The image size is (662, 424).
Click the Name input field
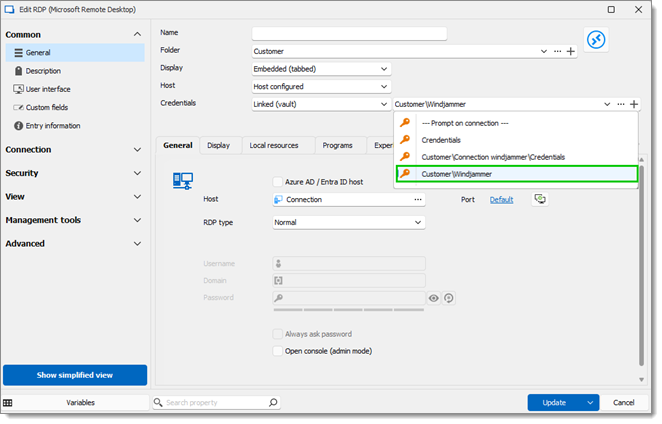[x=349, y=33]
